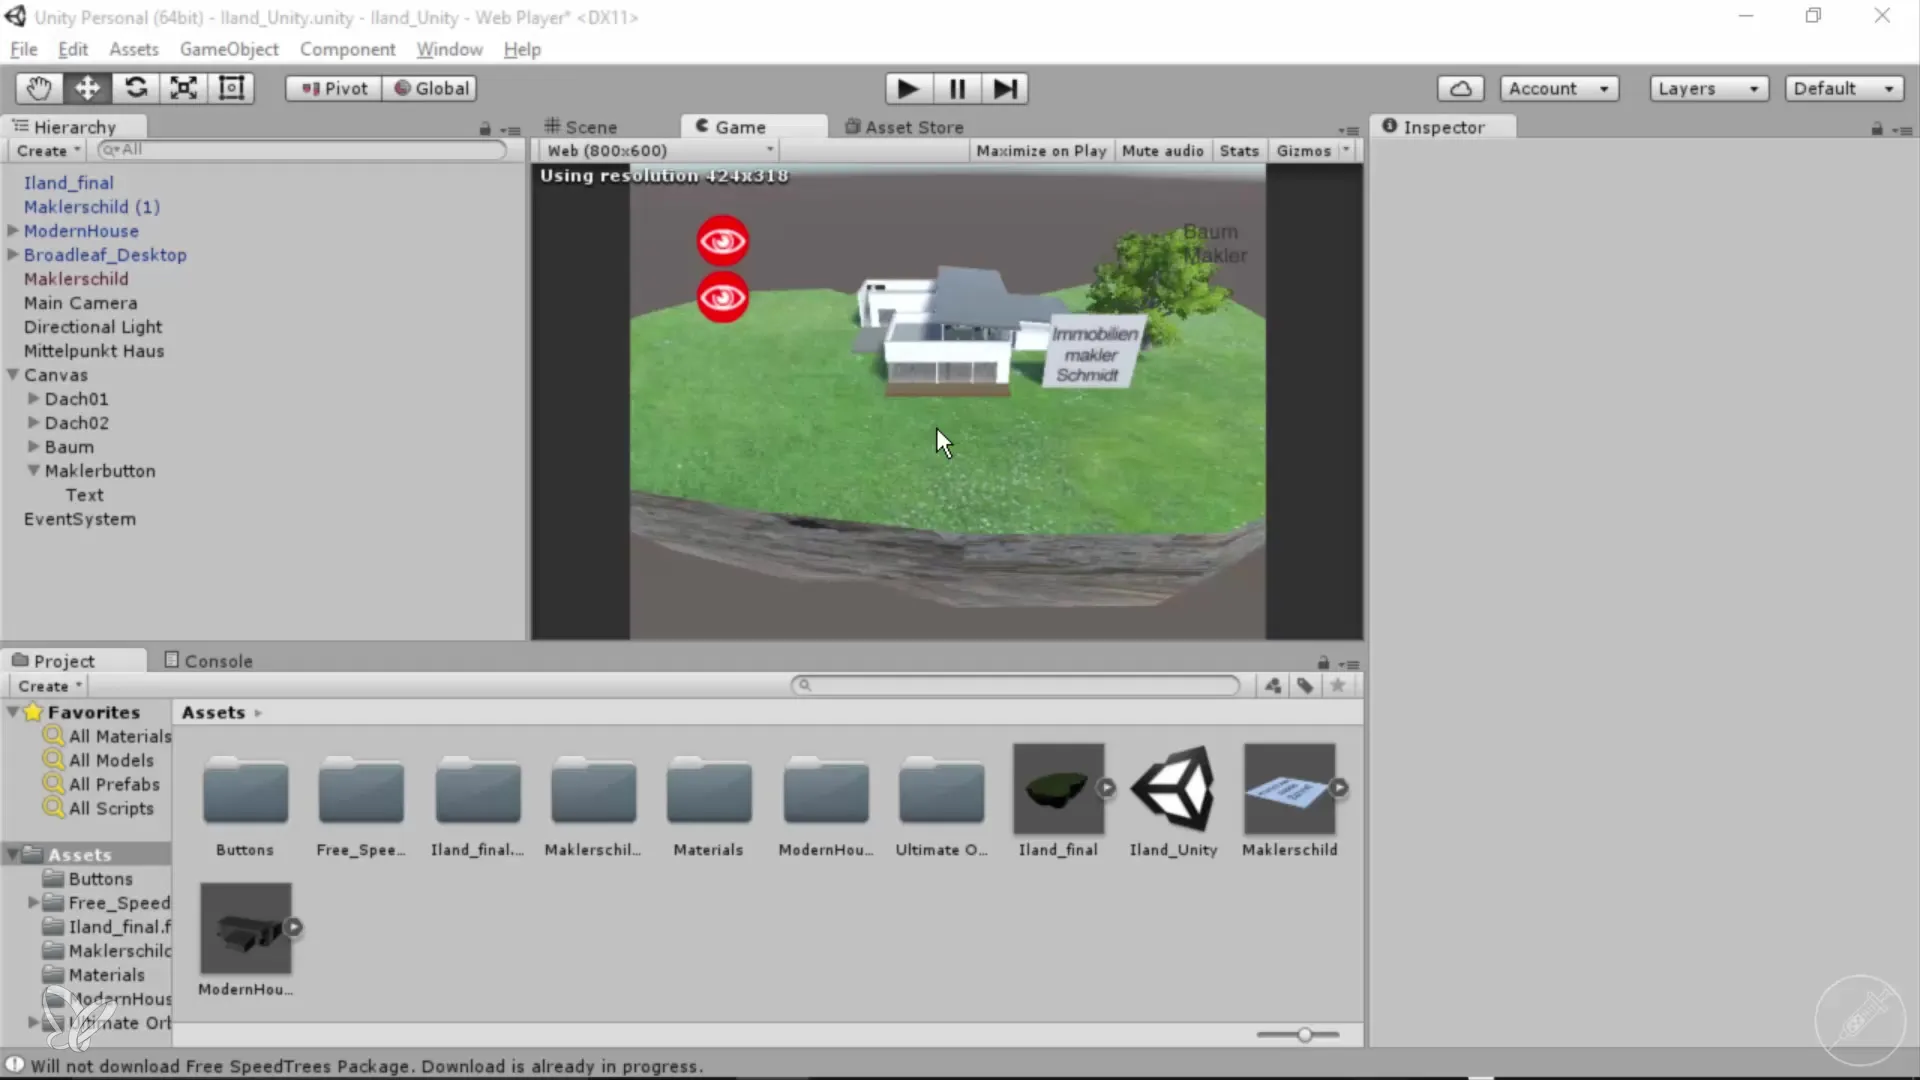The image size is (1920, 1080).
Task: Toggle the Stats overlay
Action: 1239,151
